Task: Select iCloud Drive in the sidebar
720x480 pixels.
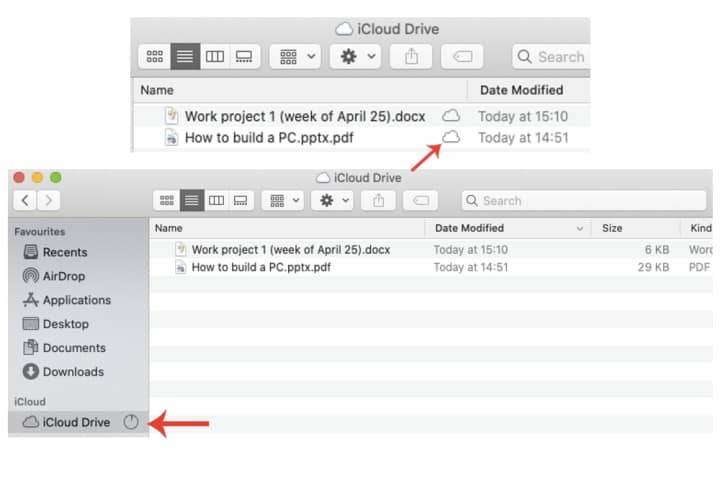Action: pyautogui.click(x=79, y=422)
